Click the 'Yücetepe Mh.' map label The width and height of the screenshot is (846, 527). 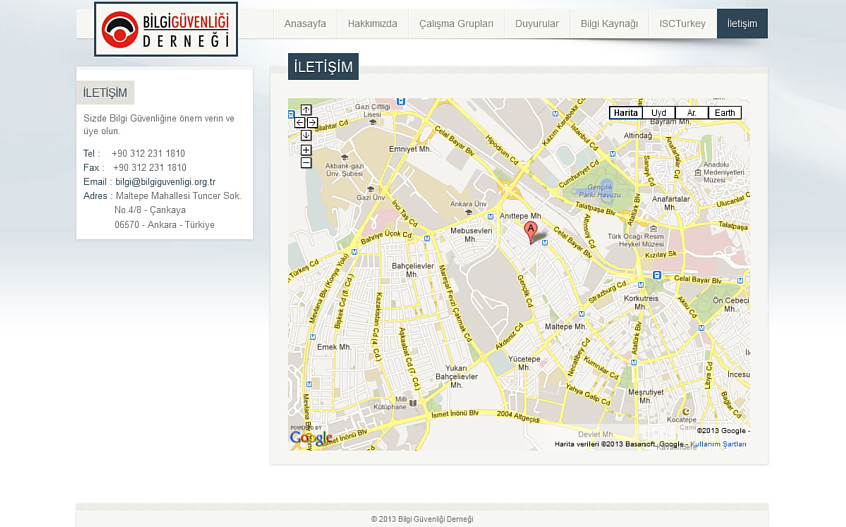click(524, 363)
